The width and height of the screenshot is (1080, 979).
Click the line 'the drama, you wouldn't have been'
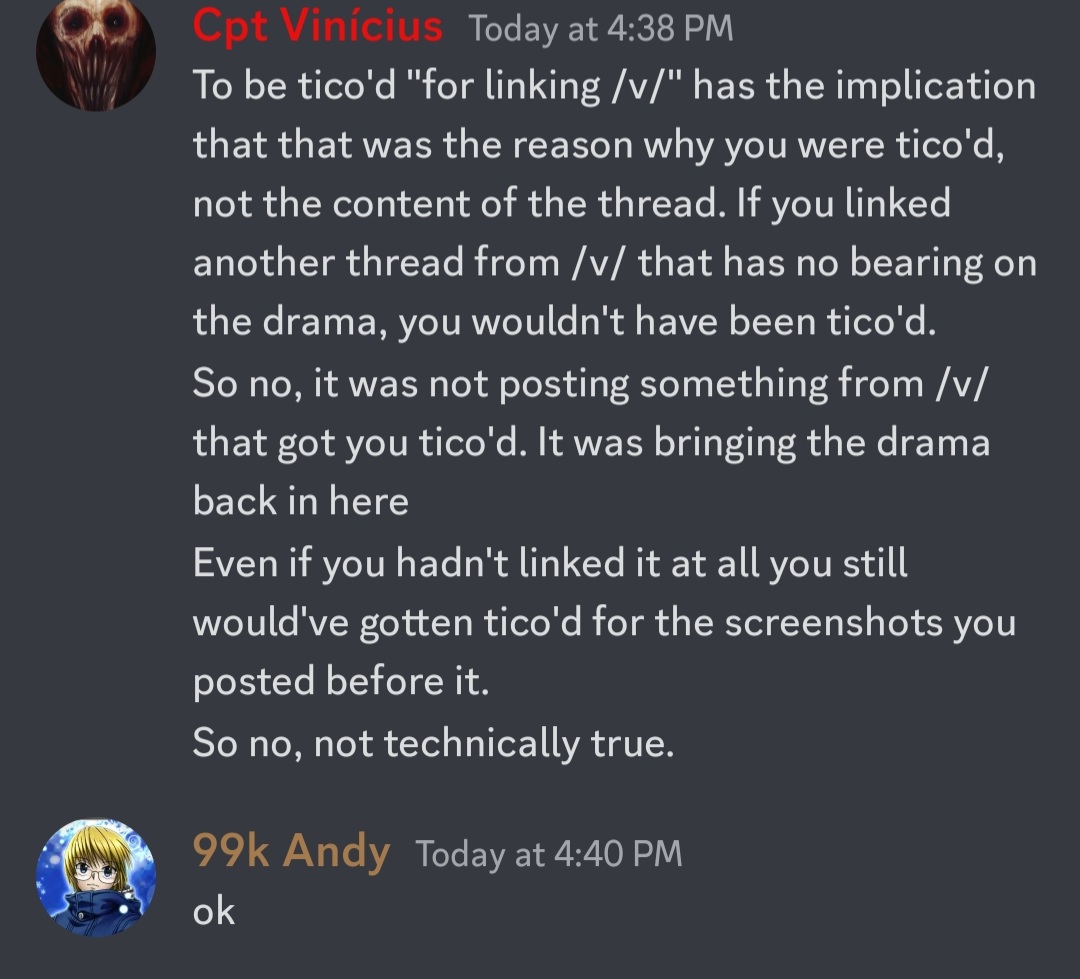[x=565, y=322]
